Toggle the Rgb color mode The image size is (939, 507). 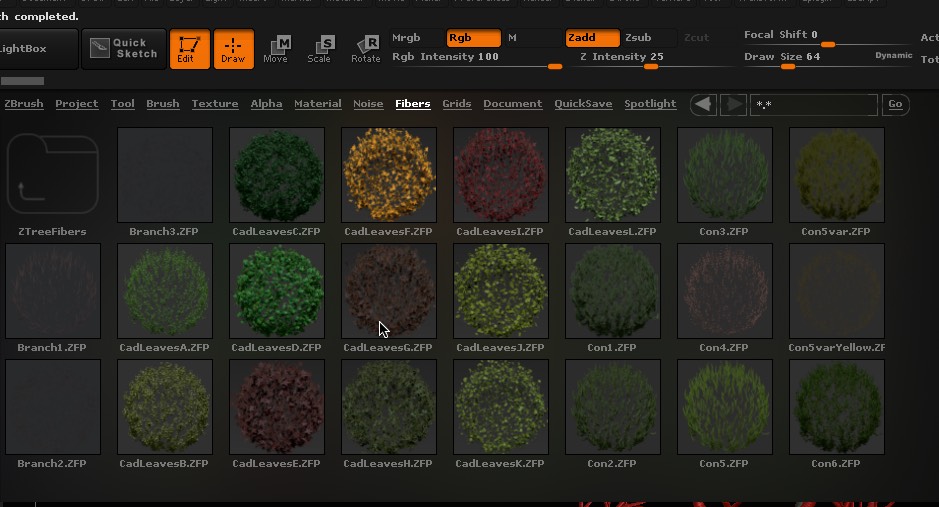click(x=473, y=38)
